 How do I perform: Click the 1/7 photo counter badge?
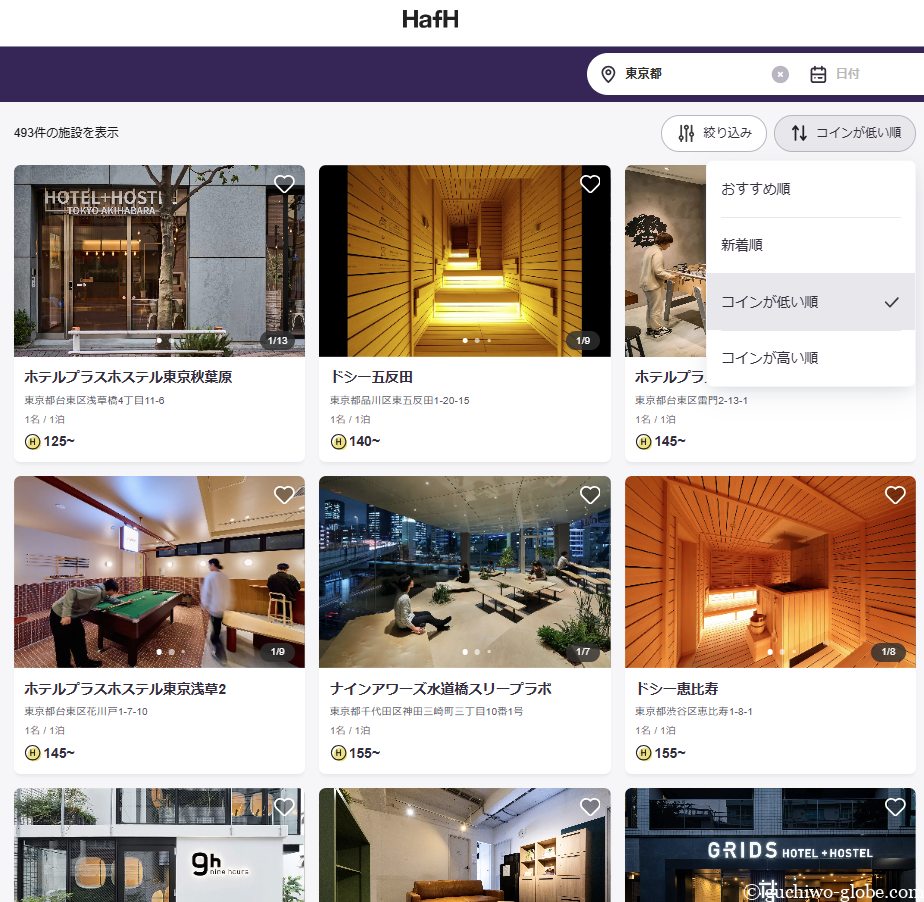[583, 652]
